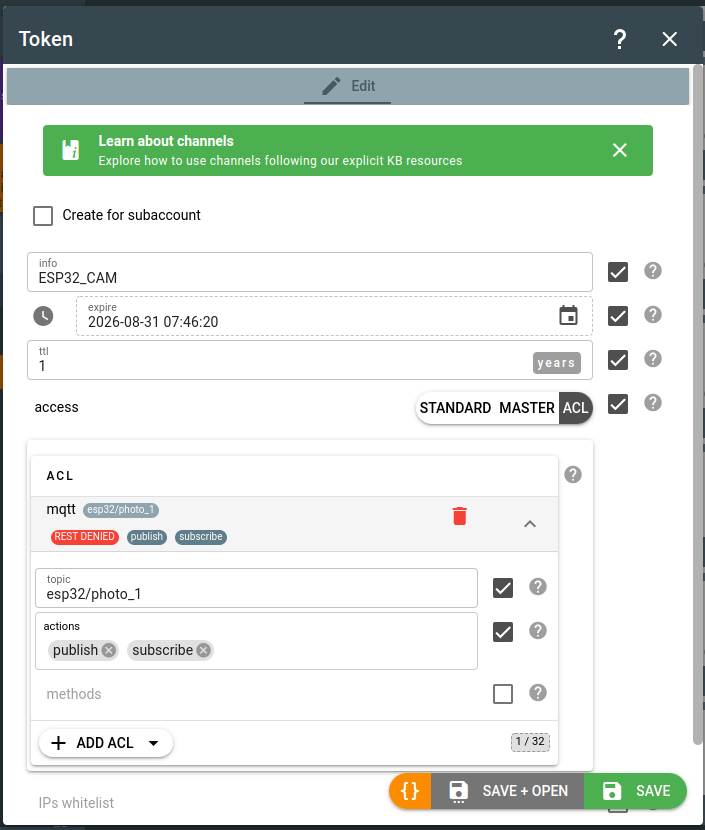
Task: Remove the publish action chip
Action: (109, 650)
